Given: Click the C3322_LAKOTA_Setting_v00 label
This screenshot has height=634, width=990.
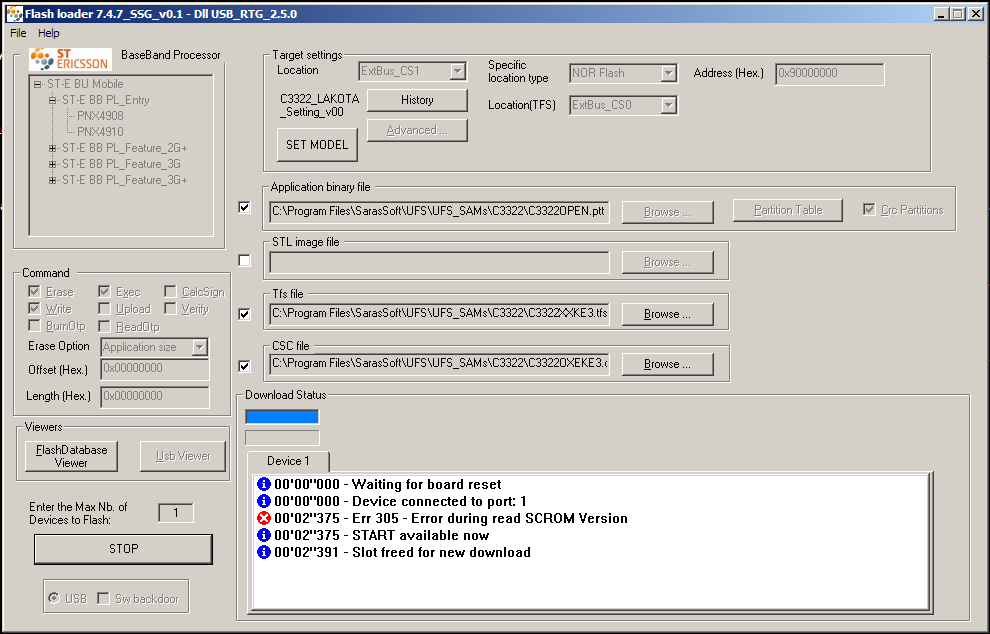Looking at the screenshot, I should [x=319, y=105].
